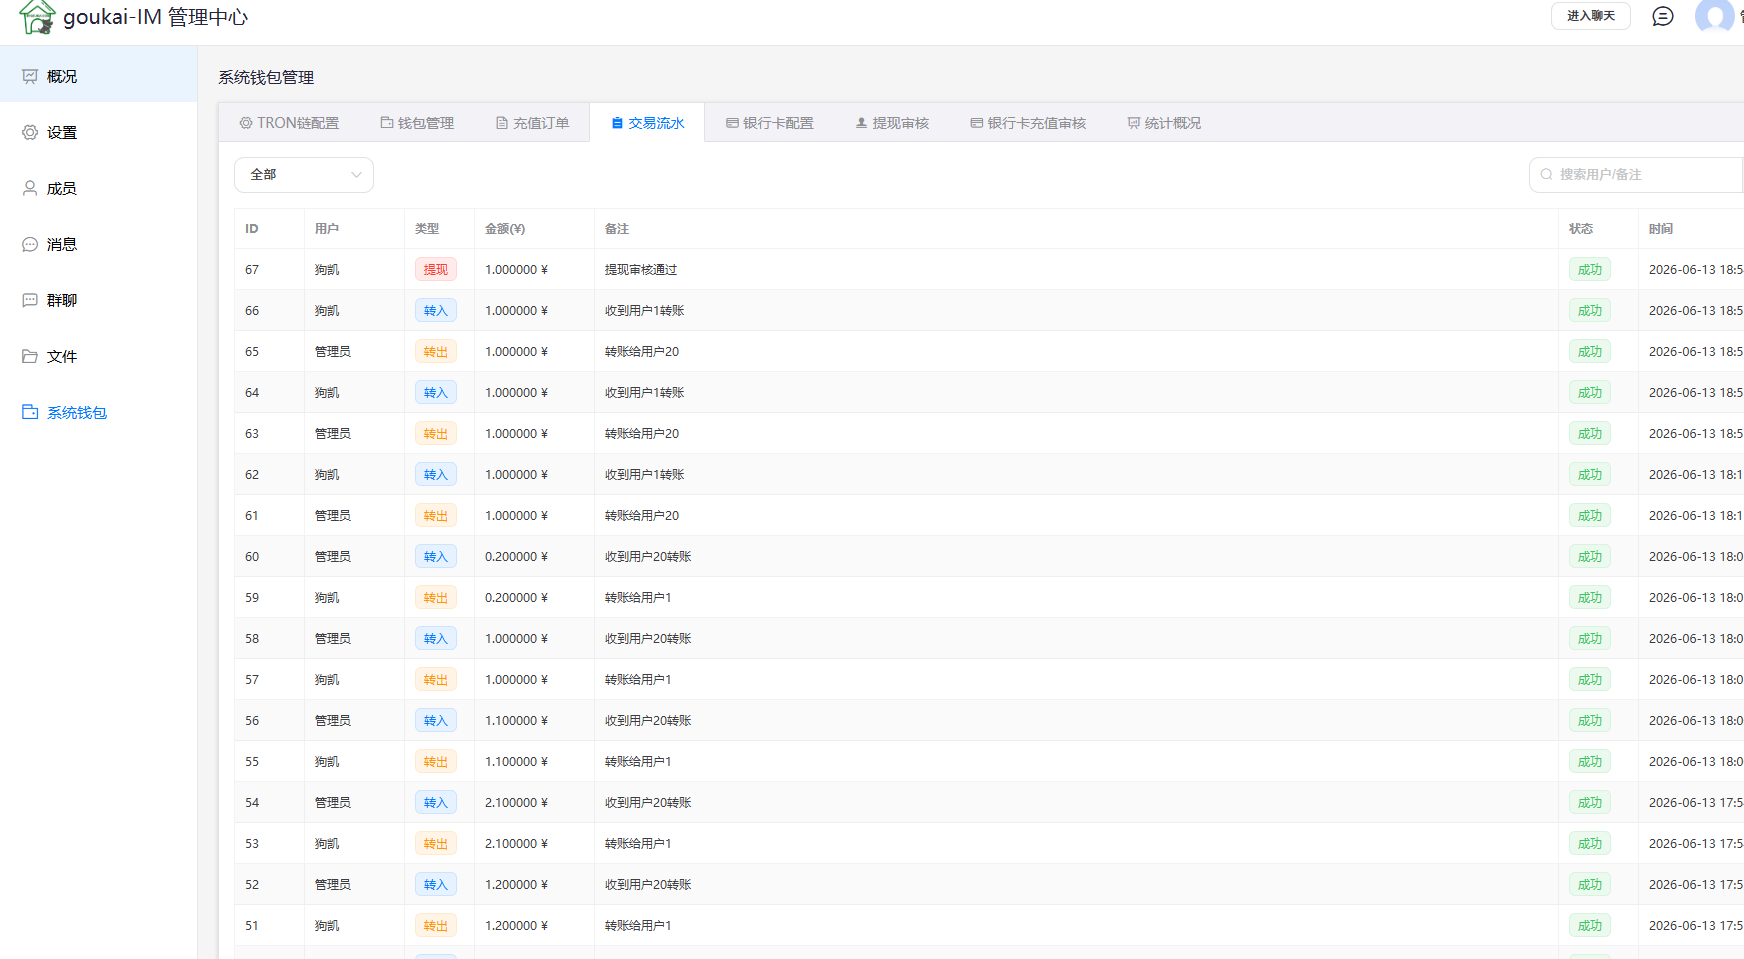The width and height of the screenshot is (1744, 959).
Task: Go to the 银行卡配置 tab
Action: [769, 123]
